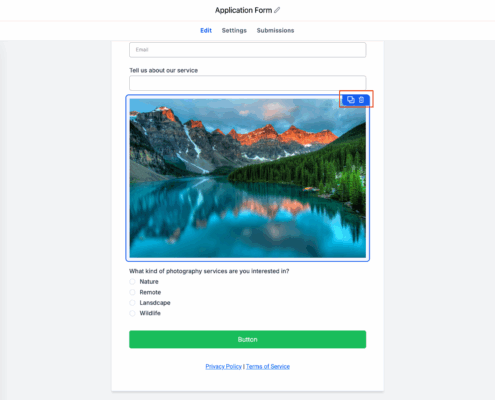Switch to the Settings tab
The width and height of the screenshot is (495, 400).
[234, 30]
